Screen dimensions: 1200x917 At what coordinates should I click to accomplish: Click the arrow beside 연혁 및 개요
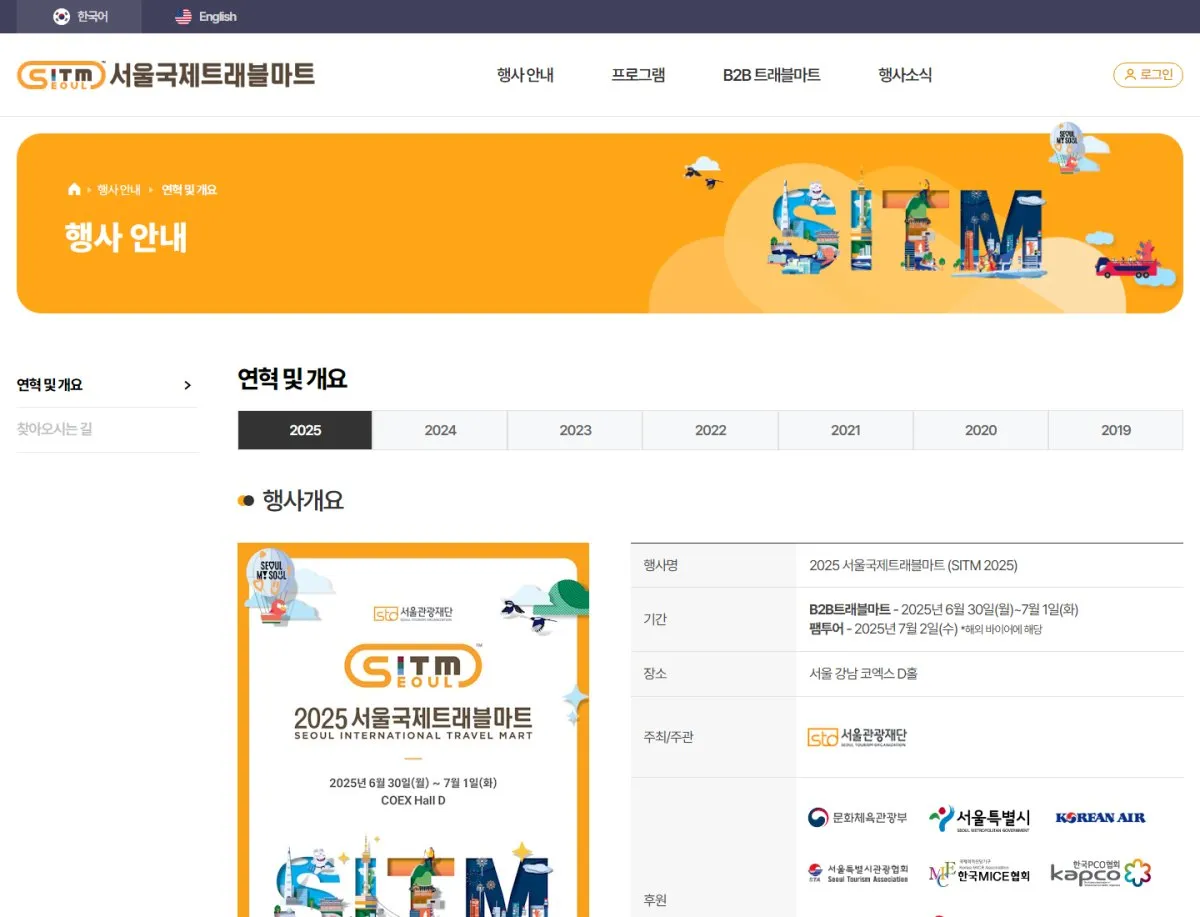(x=187, y=385)
